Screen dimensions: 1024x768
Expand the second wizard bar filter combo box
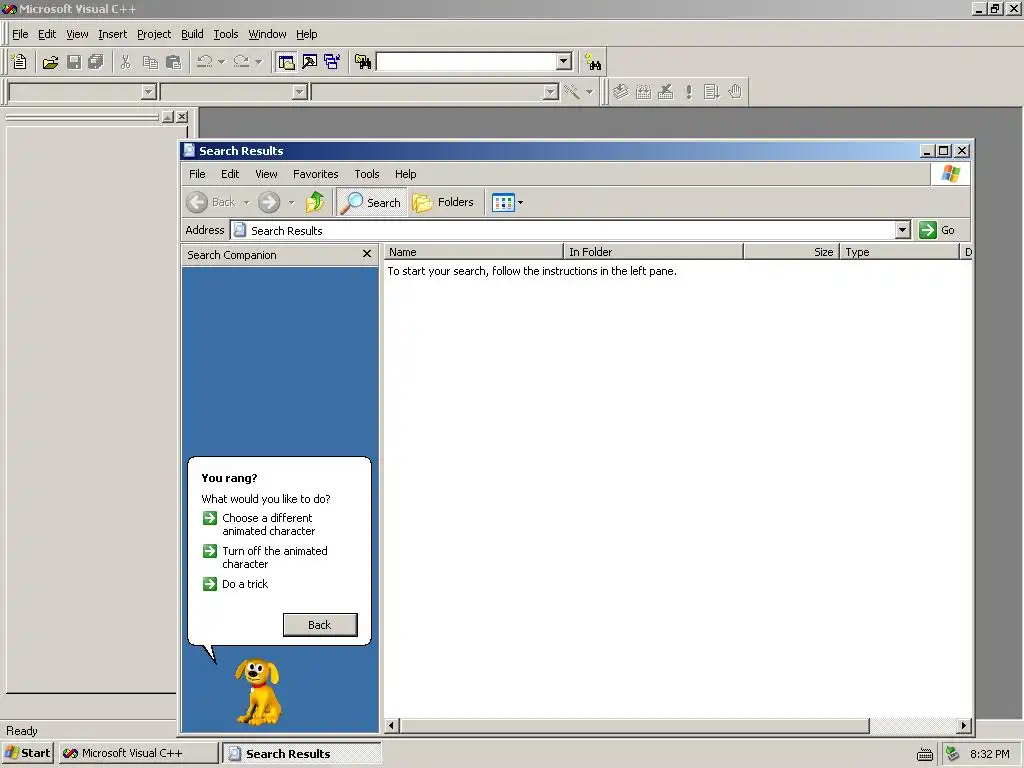(x=300, y=92)
